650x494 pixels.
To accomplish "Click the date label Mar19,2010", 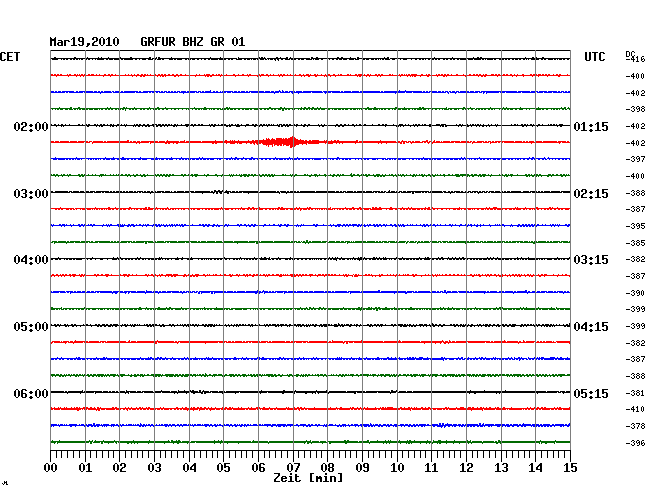I will tap(84, 42).
